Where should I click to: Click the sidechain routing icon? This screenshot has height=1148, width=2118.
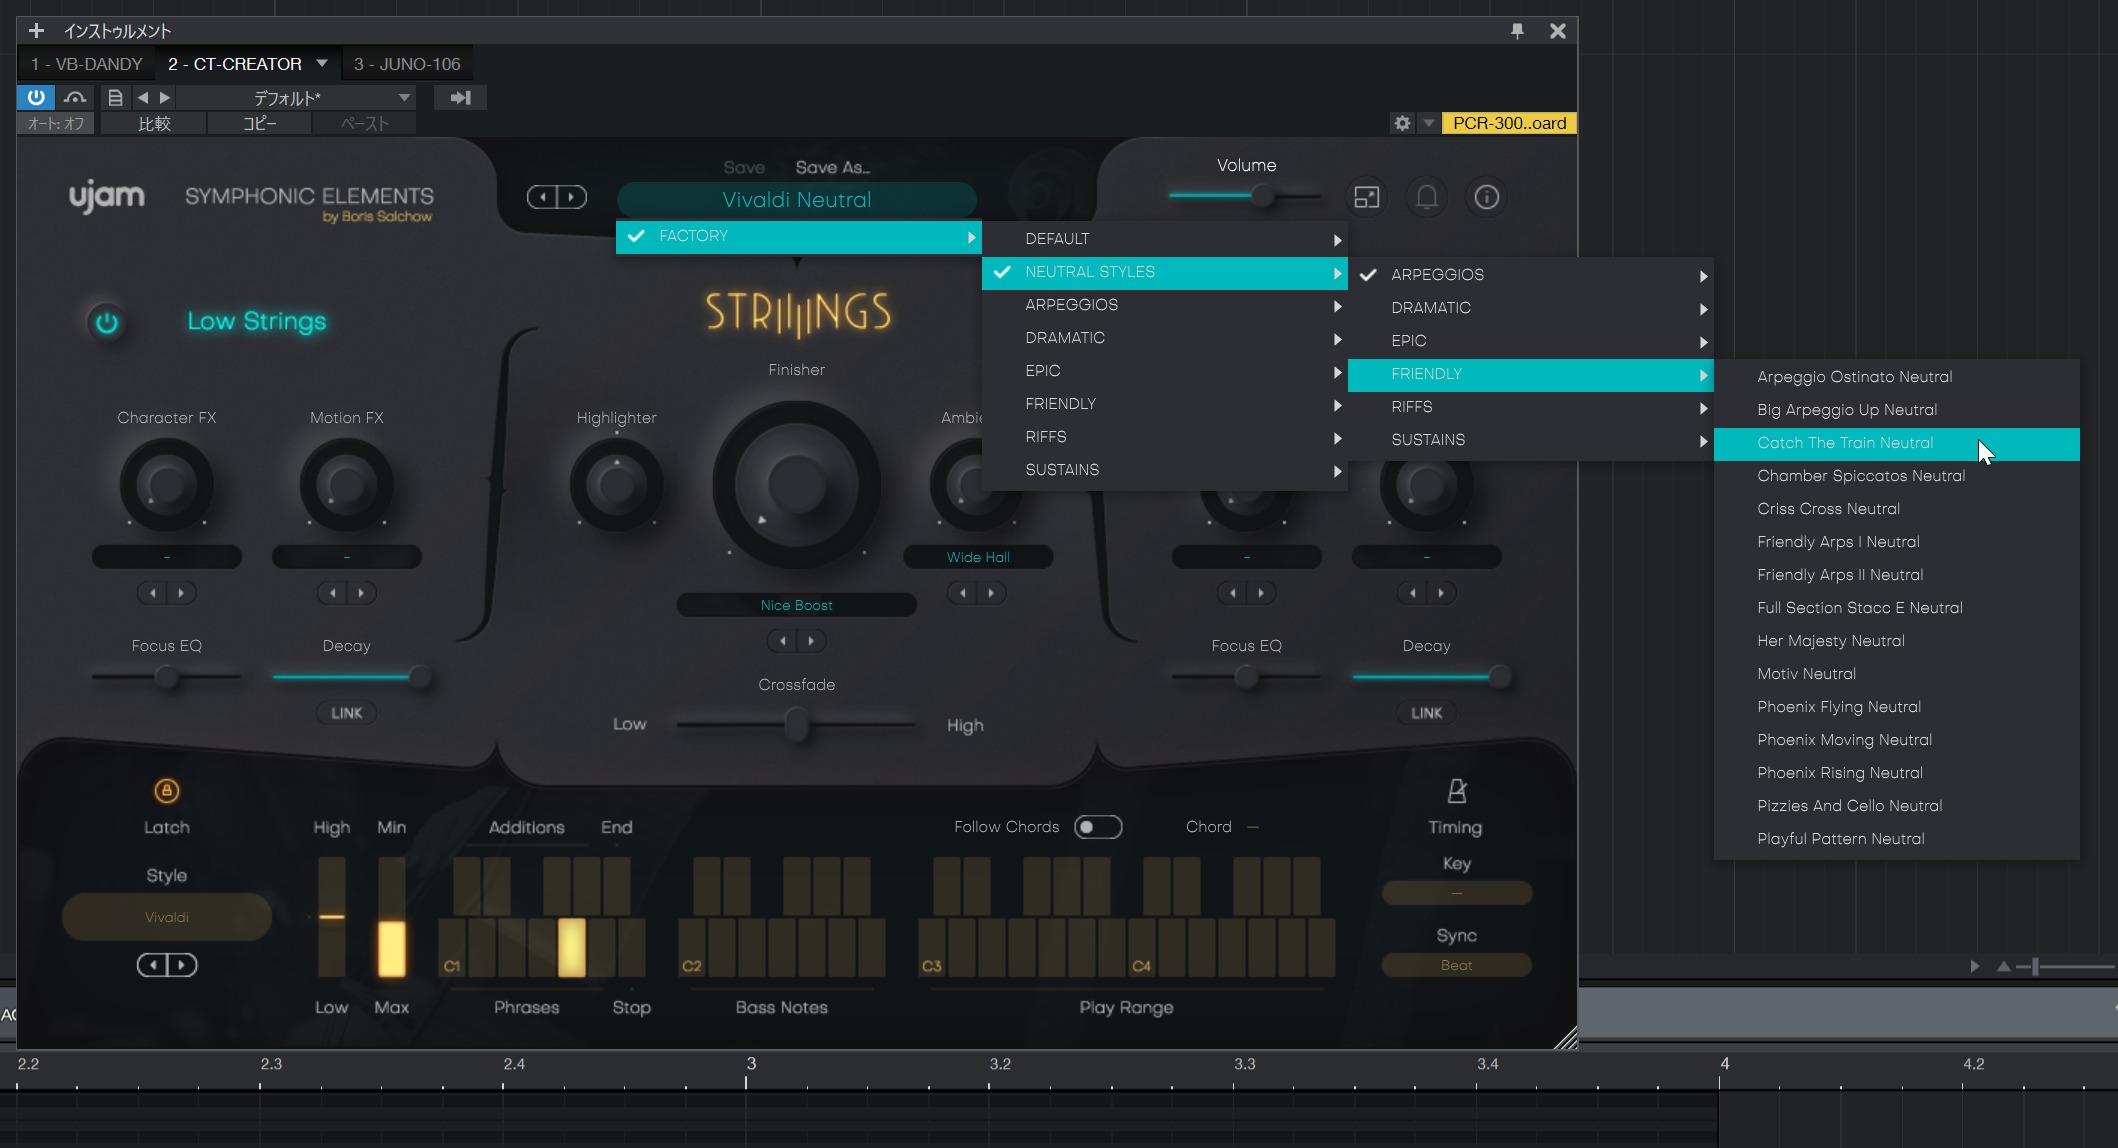click(x=460, y=97)
